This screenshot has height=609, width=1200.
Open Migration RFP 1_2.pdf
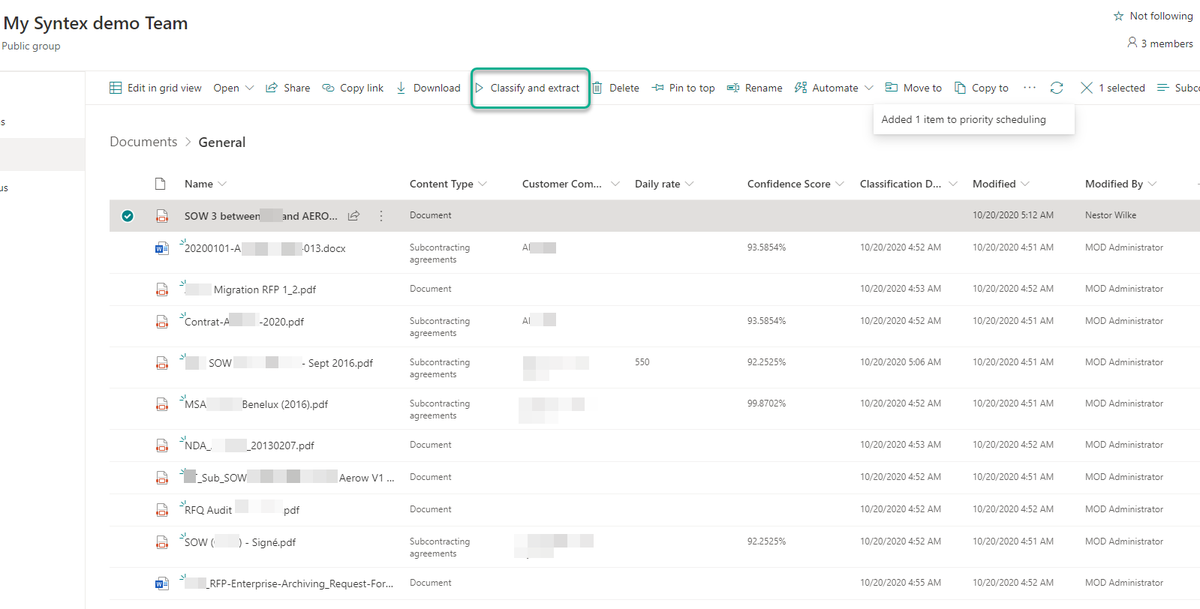[x=251, y=289]
